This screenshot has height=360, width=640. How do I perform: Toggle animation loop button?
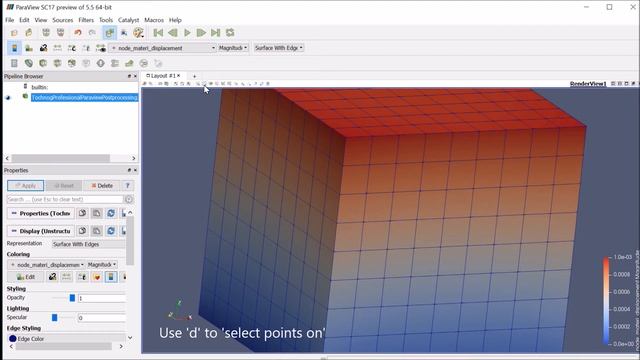click(x=230, y=33)
